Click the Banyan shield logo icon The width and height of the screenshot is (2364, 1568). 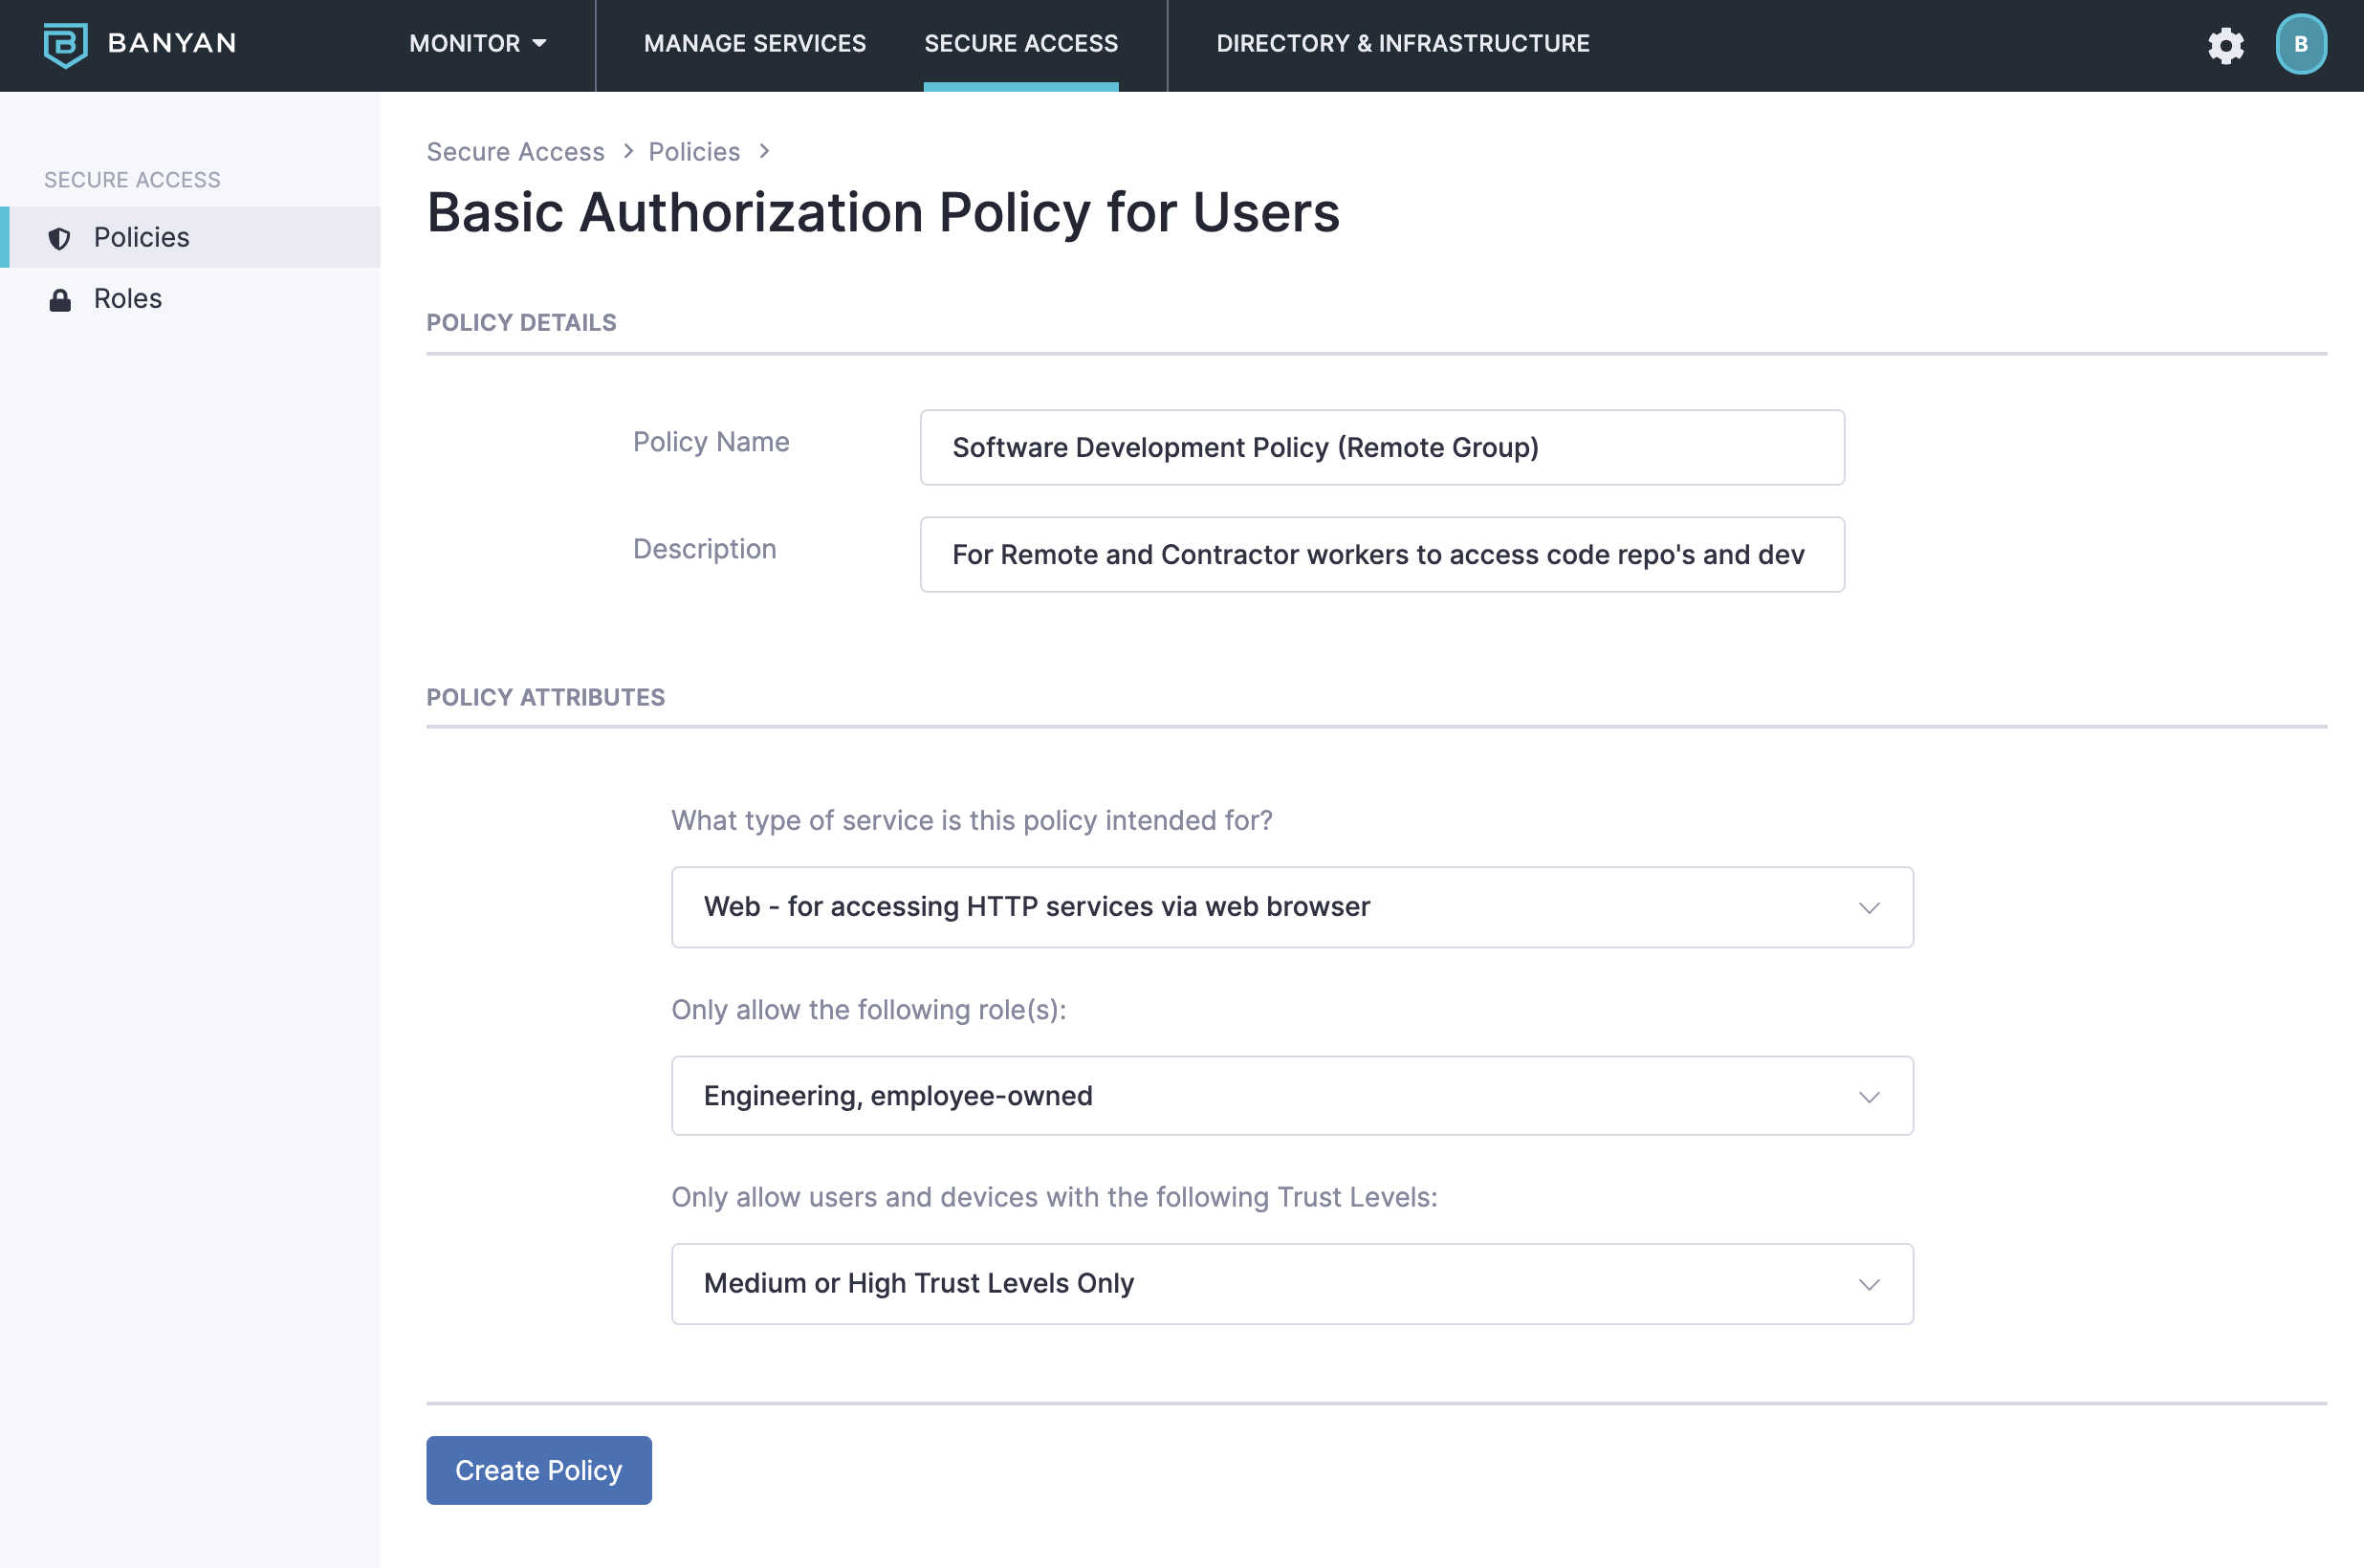pos(65,44)
